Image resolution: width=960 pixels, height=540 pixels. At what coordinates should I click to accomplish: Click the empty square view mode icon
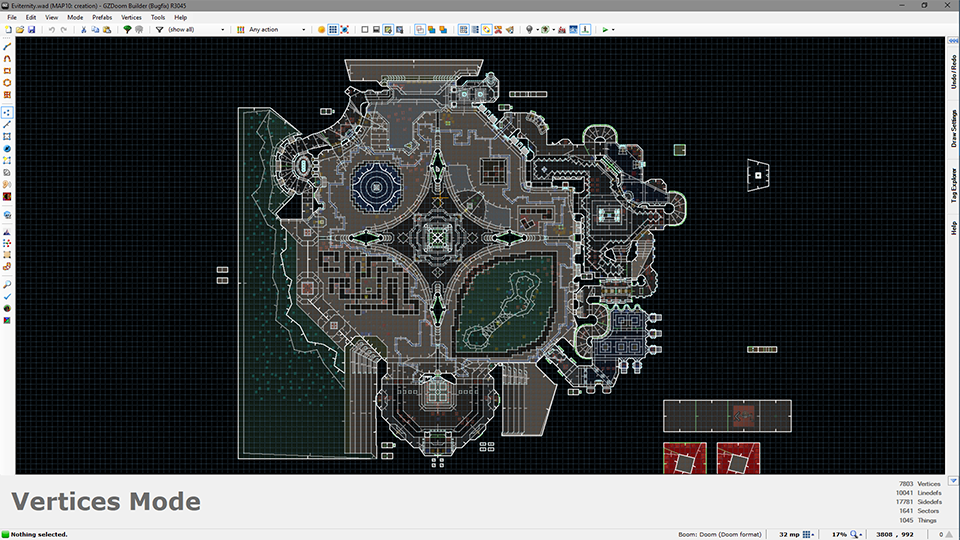[365, 29]
